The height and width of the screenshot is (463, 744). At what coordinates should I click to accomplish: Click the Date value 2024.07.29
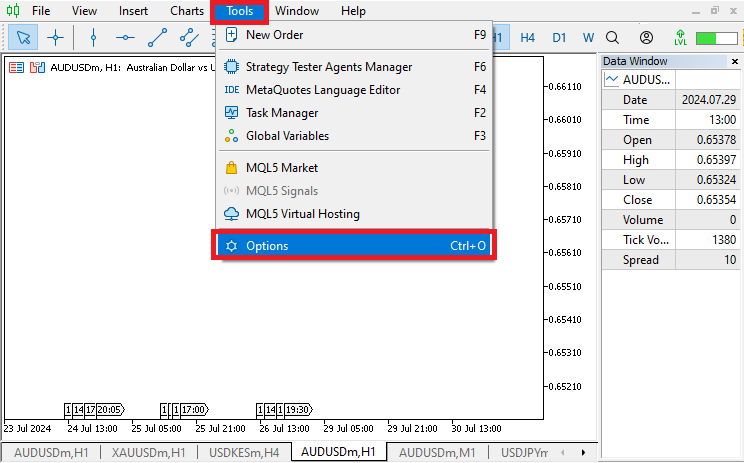pyautogui.click(x=708, y=100)
